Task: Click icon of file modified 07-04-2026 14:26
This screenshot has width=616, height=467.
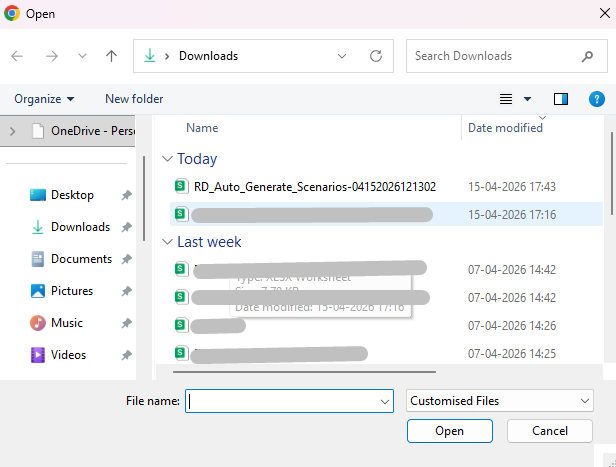Action: (x=181, y=325)
